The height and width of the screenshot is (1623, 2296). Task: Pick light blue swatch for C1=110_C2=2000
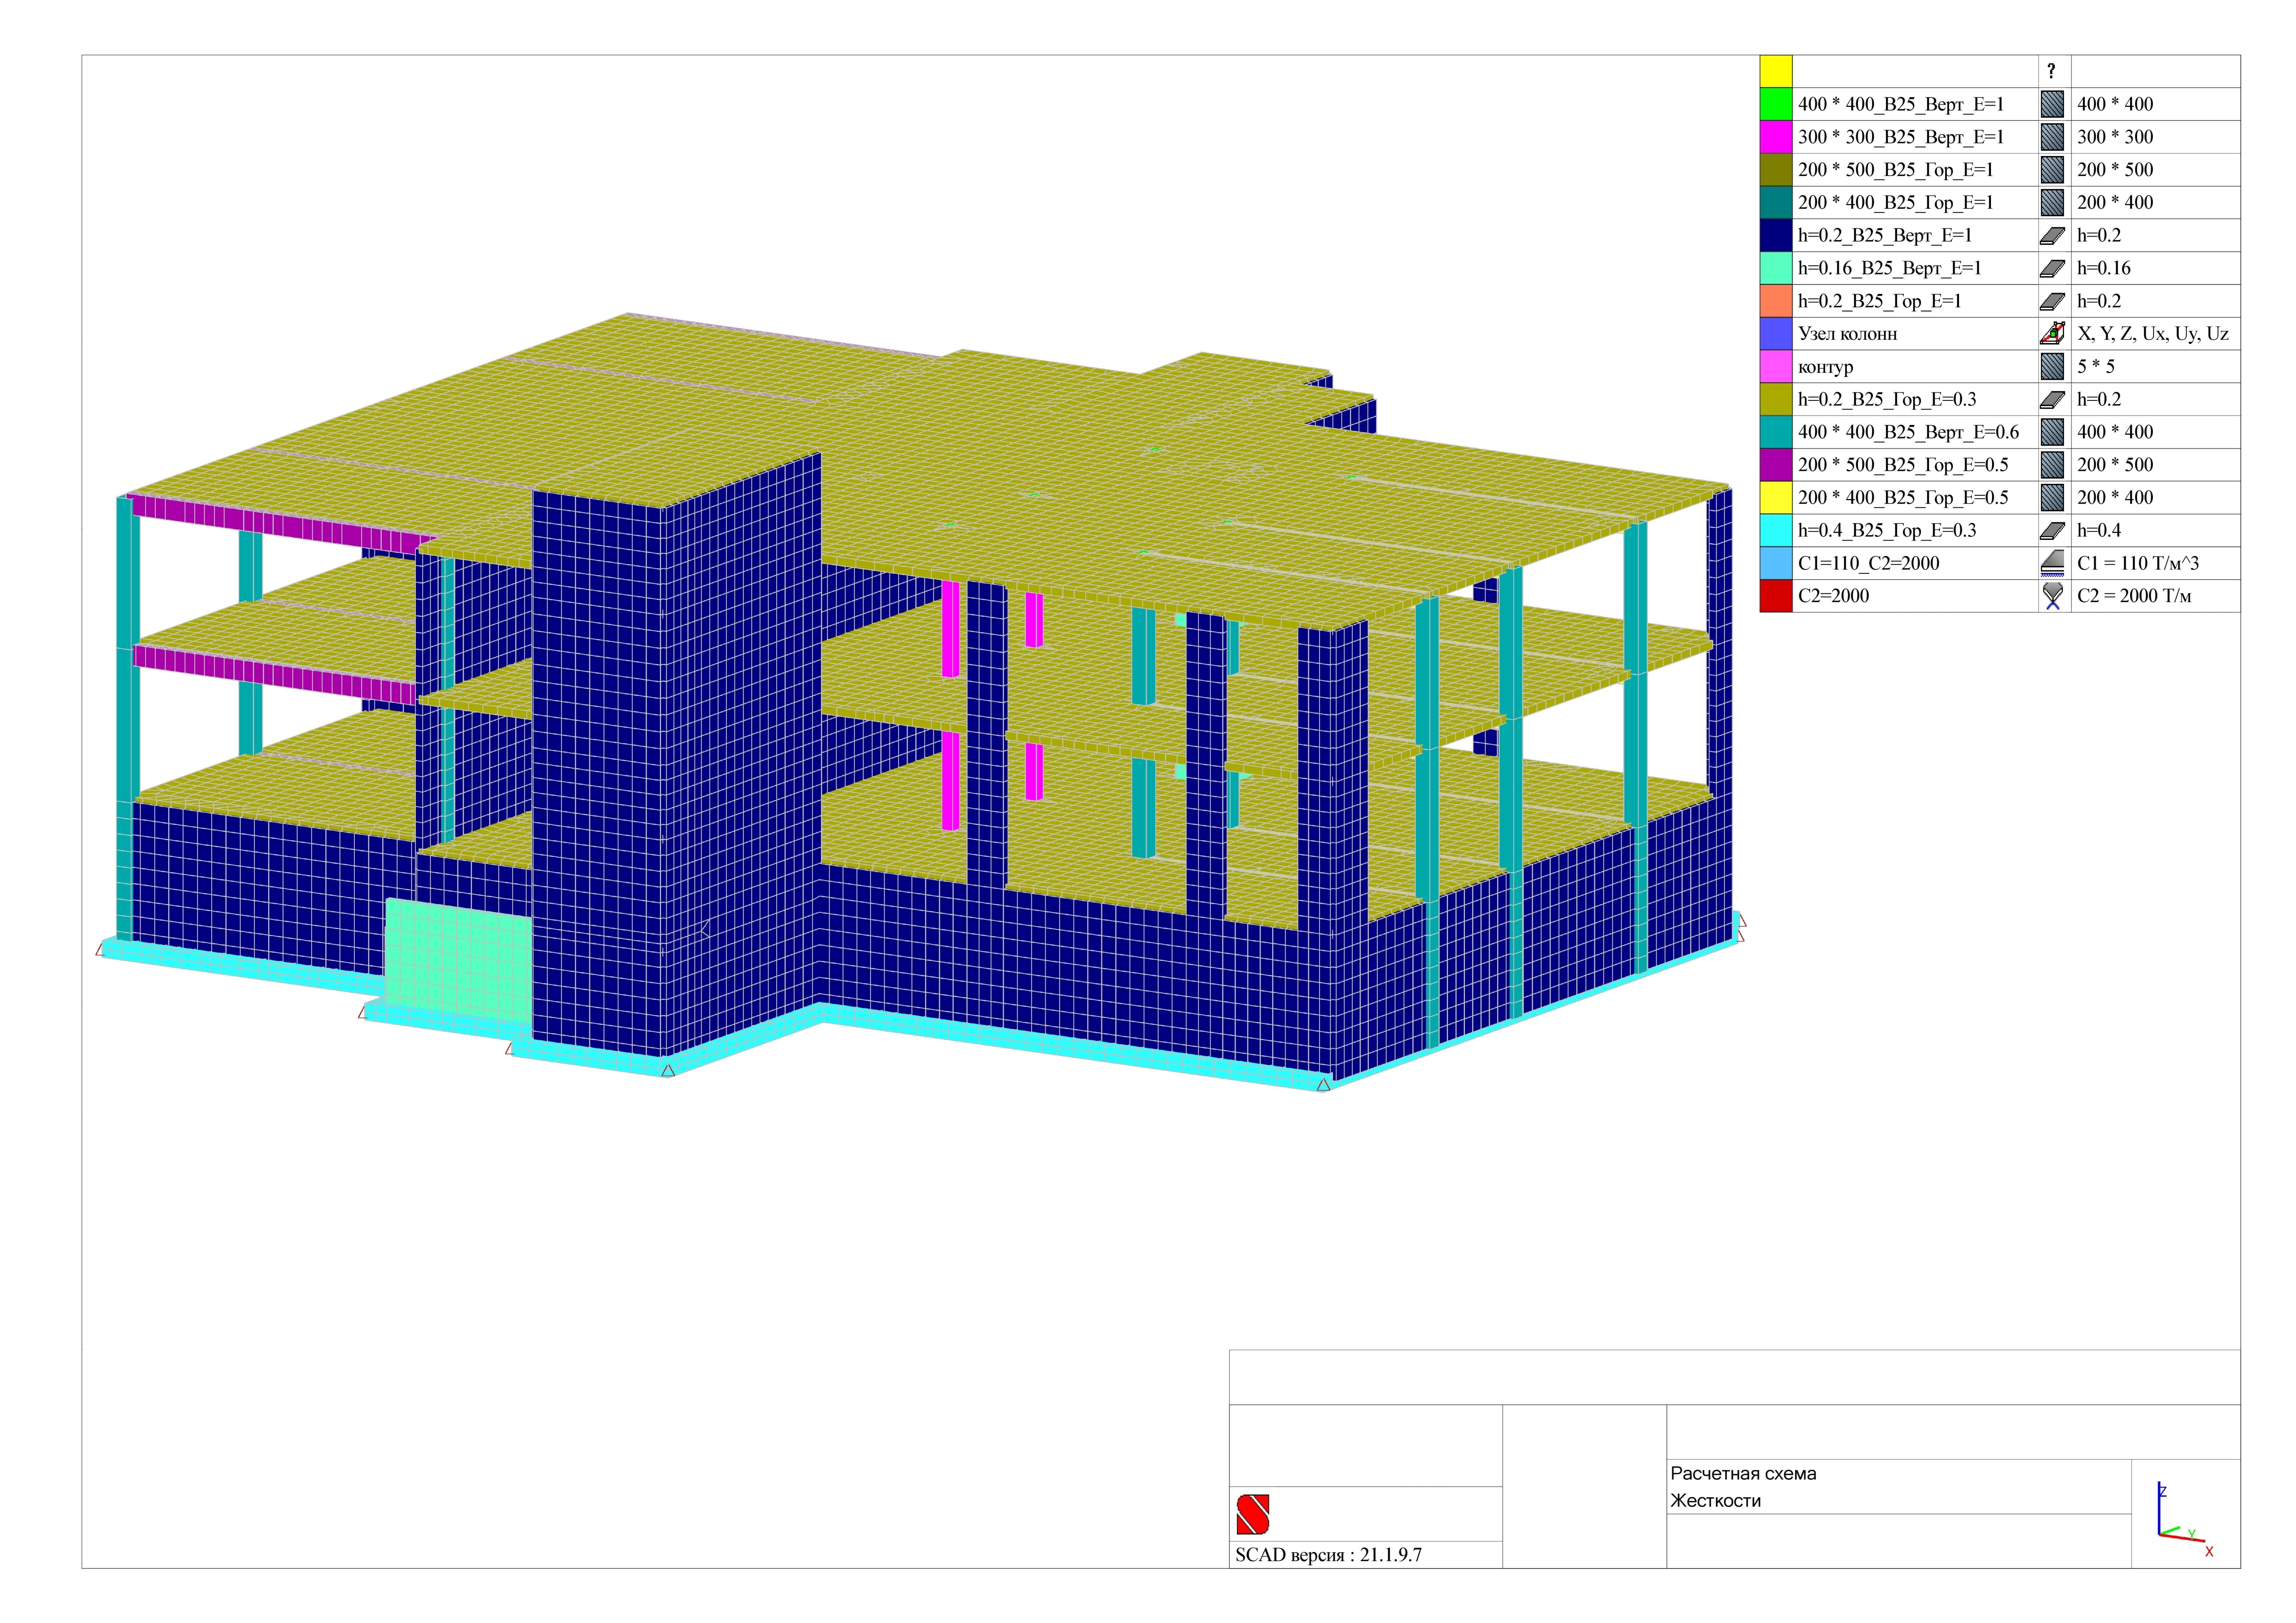[x=1776, y=563]
